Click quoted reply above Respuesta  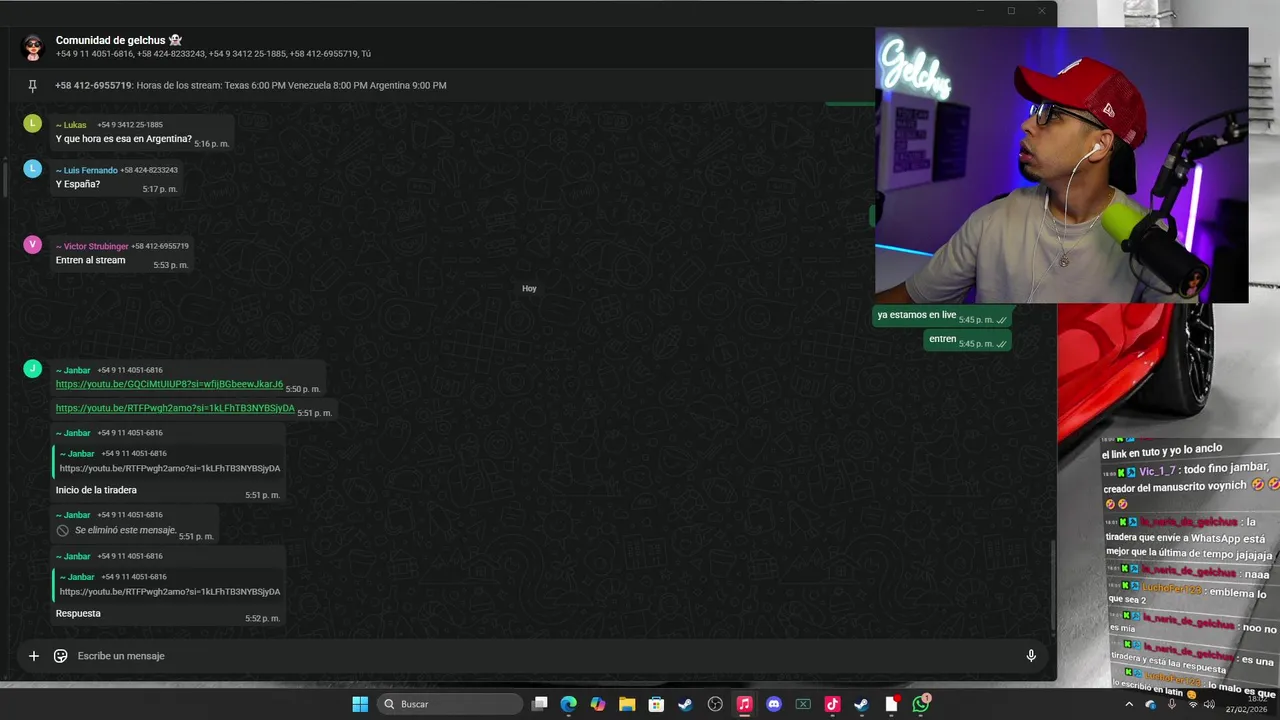(x=169, y=584)
